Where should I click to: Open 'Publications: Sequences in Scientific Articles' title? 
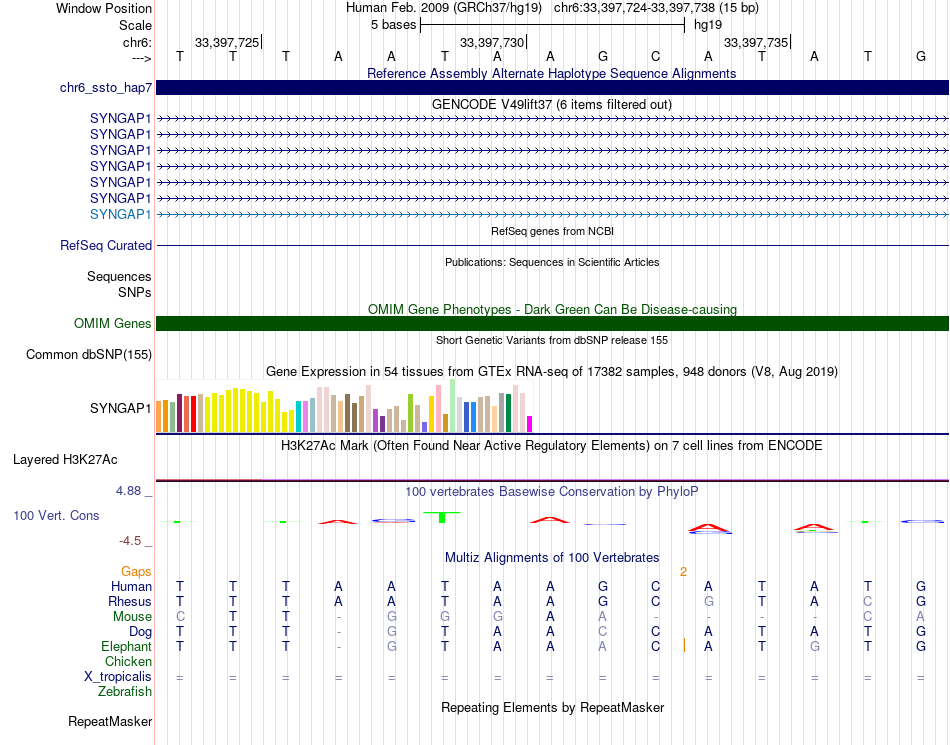(x=552, y=262)
